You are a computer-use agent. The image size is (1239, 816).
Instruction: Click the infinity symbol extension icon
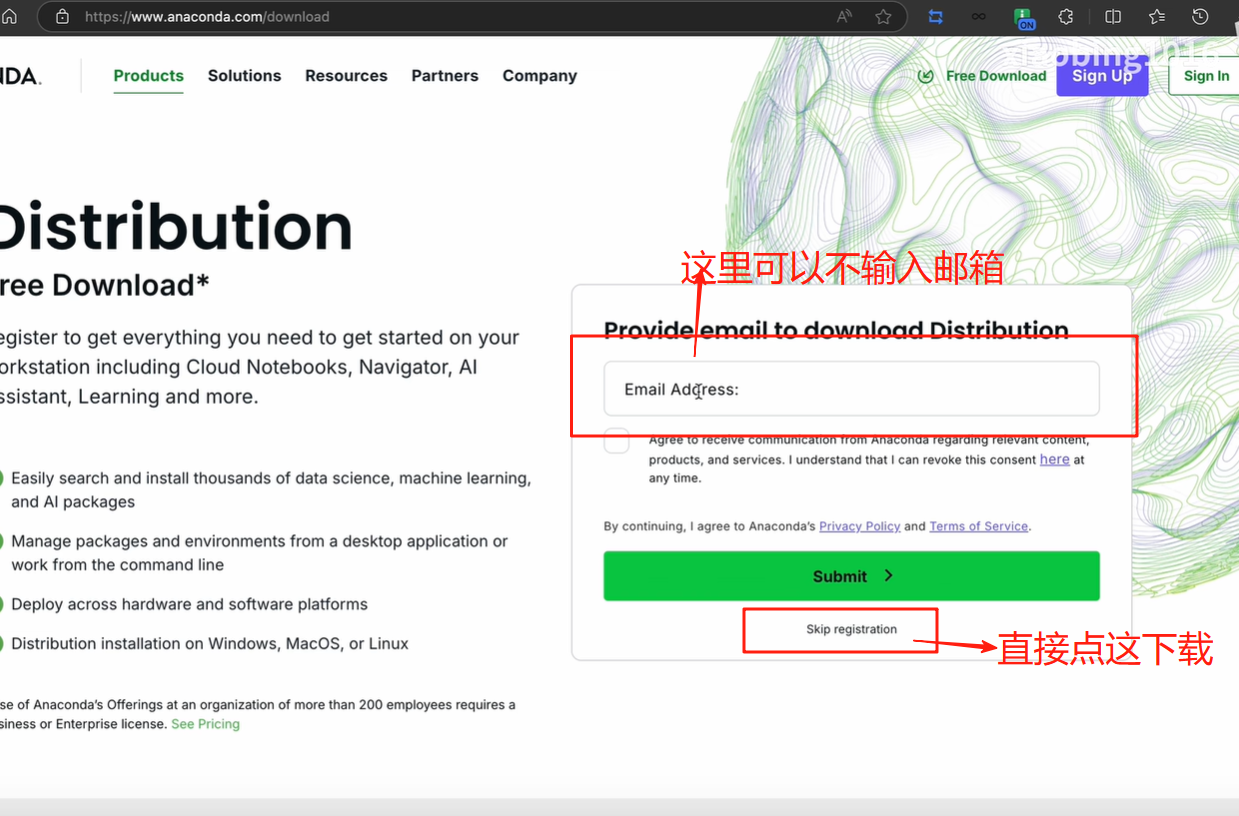click(x=979, y=16)
